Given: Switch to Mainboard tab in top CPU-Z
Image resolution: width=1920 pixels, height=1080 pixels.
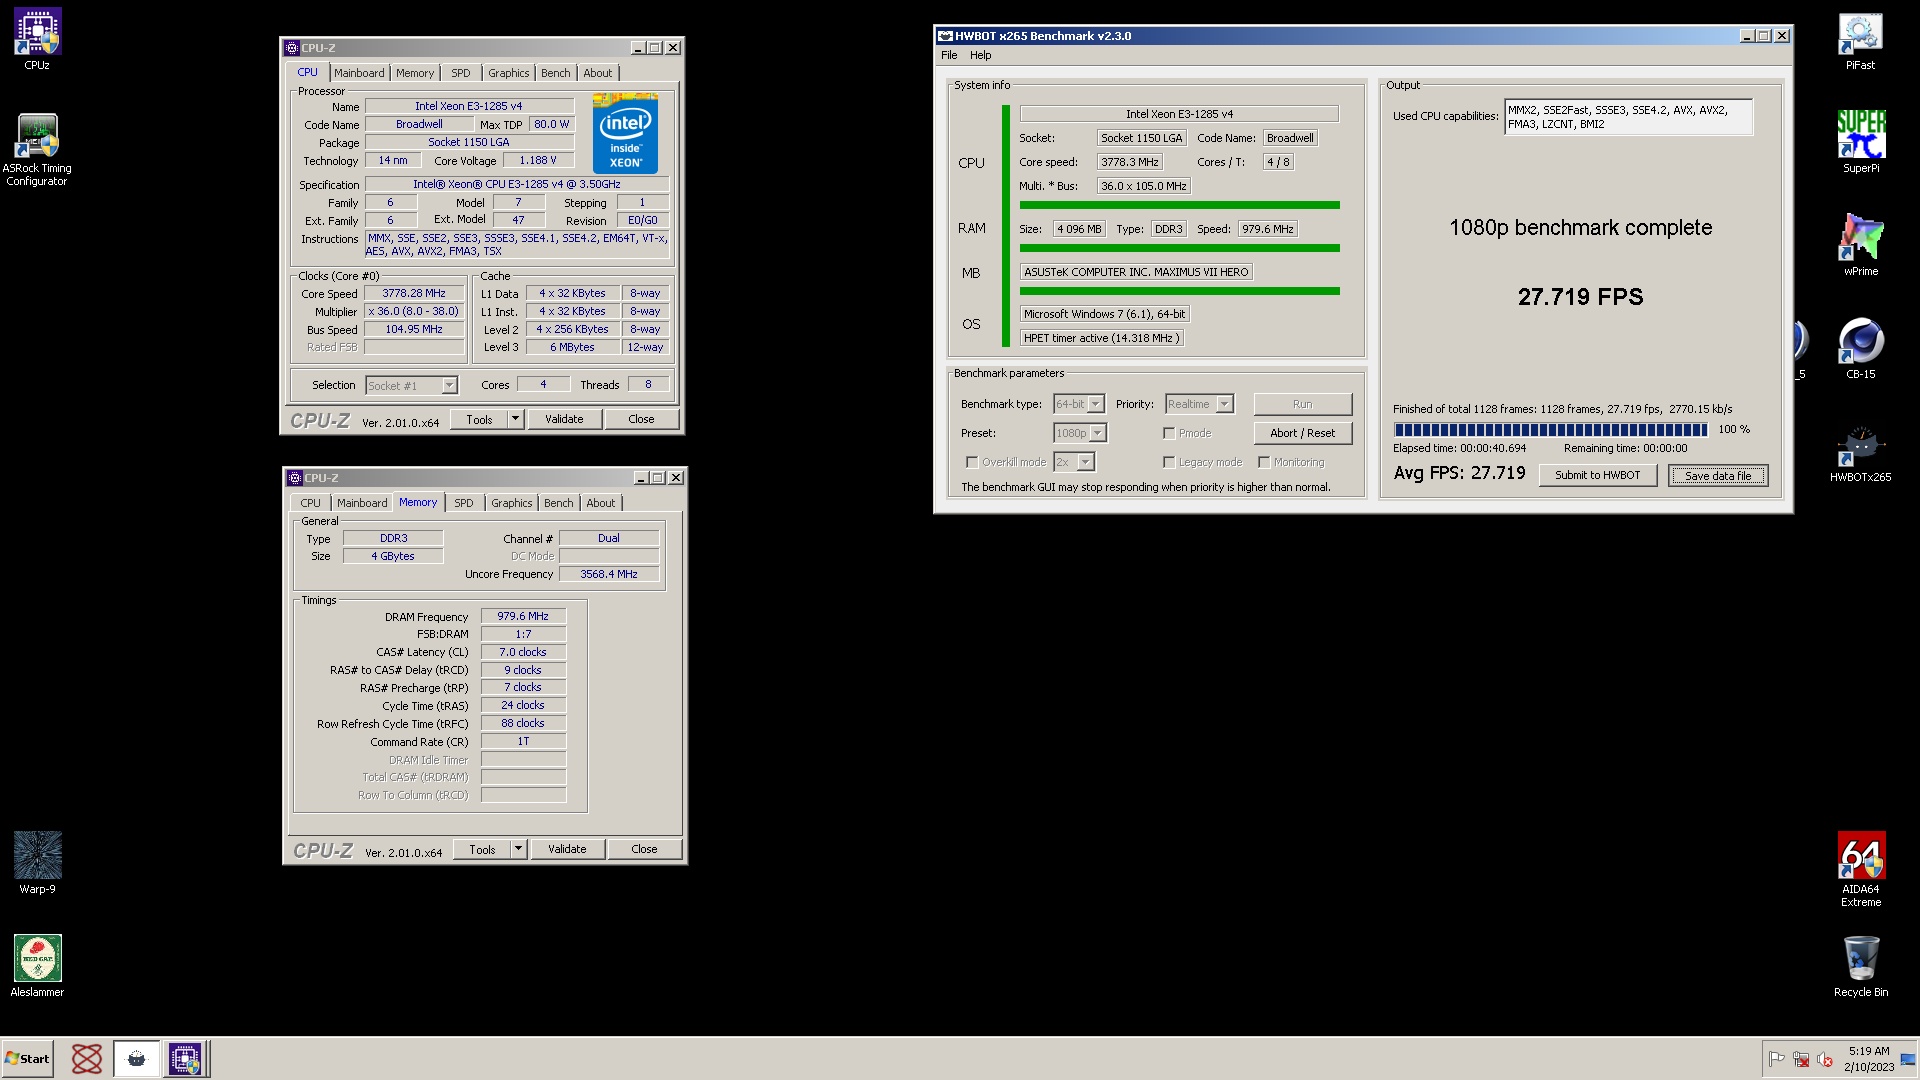Looking at the screenshot, I should click(359, 73).
